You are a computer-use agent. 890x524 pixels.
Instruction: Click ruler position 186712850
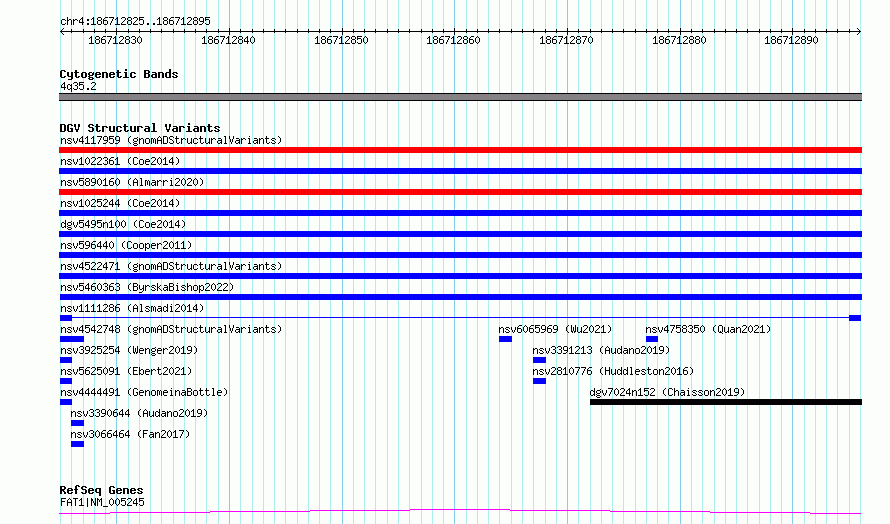click(341, 40)
